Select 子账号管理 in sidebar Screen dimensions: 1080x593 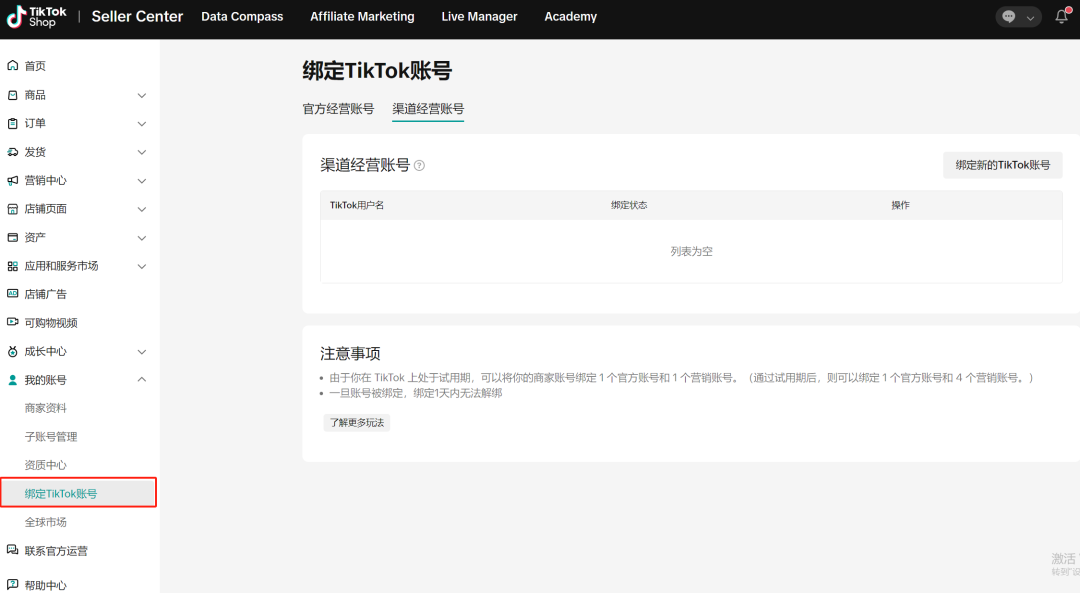(x=51, y=437)
